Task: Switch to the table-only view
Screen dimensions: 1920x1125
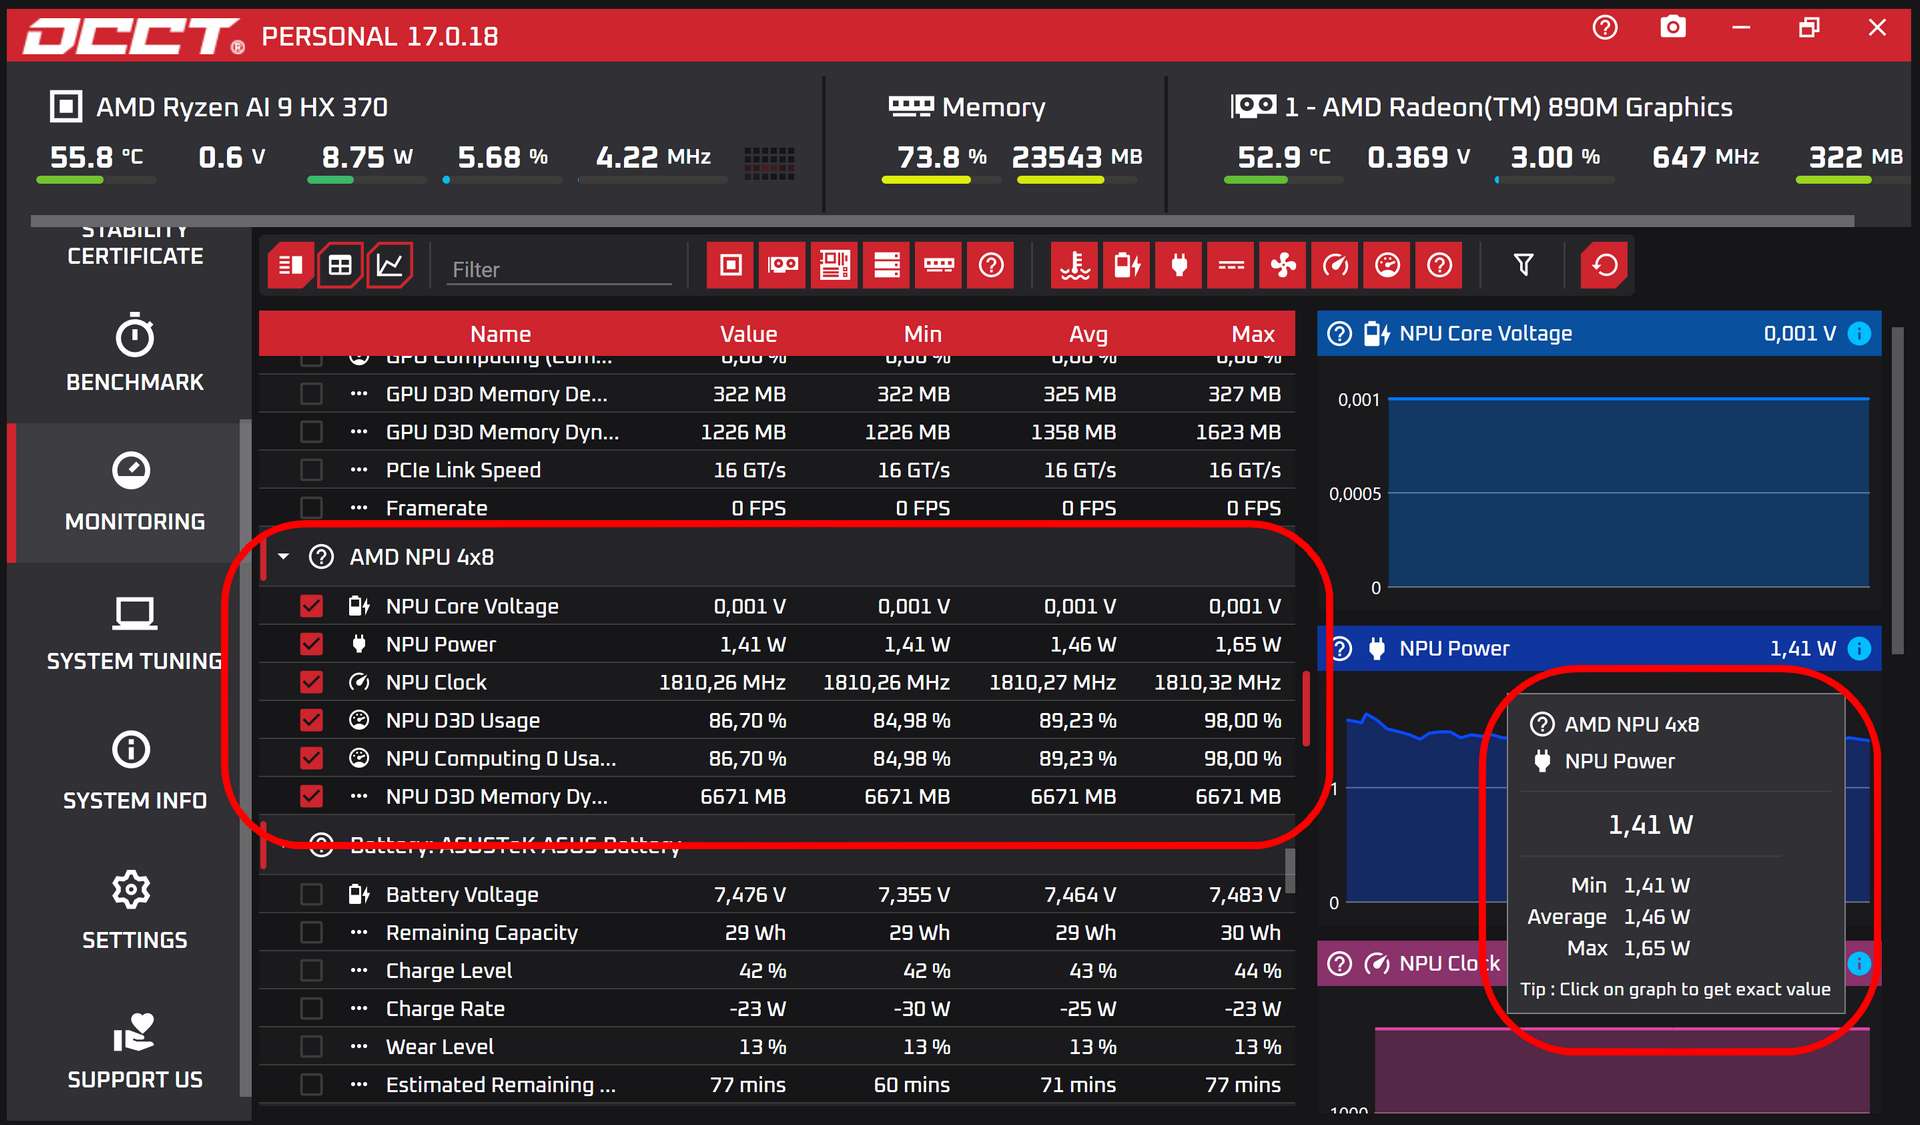Action: click(340, 265)
